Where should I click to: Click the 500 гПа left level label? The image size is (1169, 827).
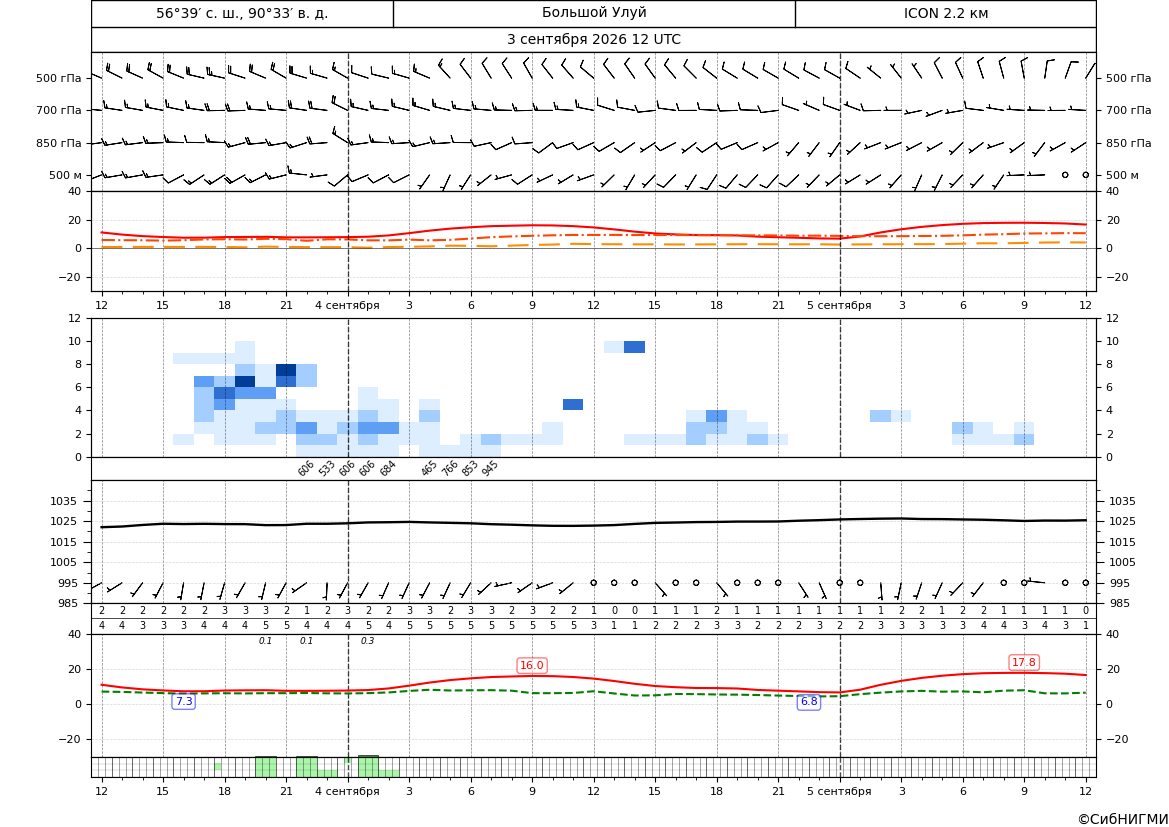[x=59, y=78]
